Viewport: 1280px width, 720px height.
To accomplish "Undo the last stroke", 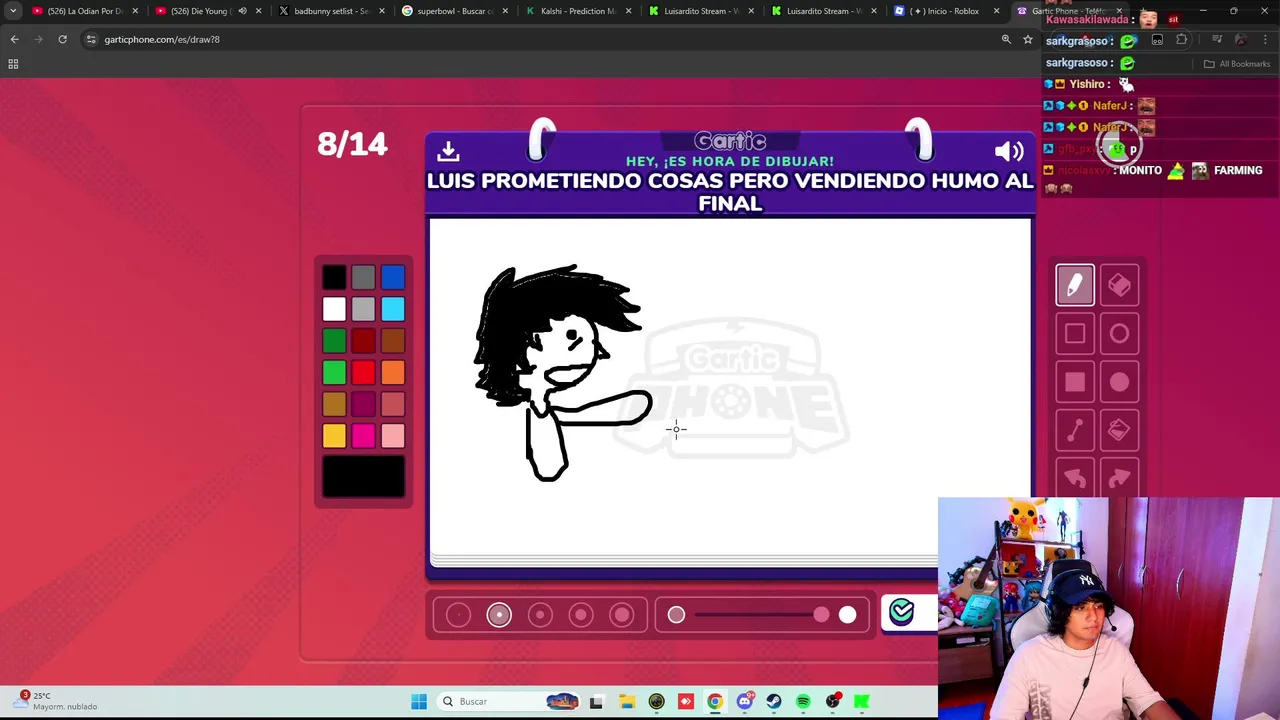I will click(1075, 478).
